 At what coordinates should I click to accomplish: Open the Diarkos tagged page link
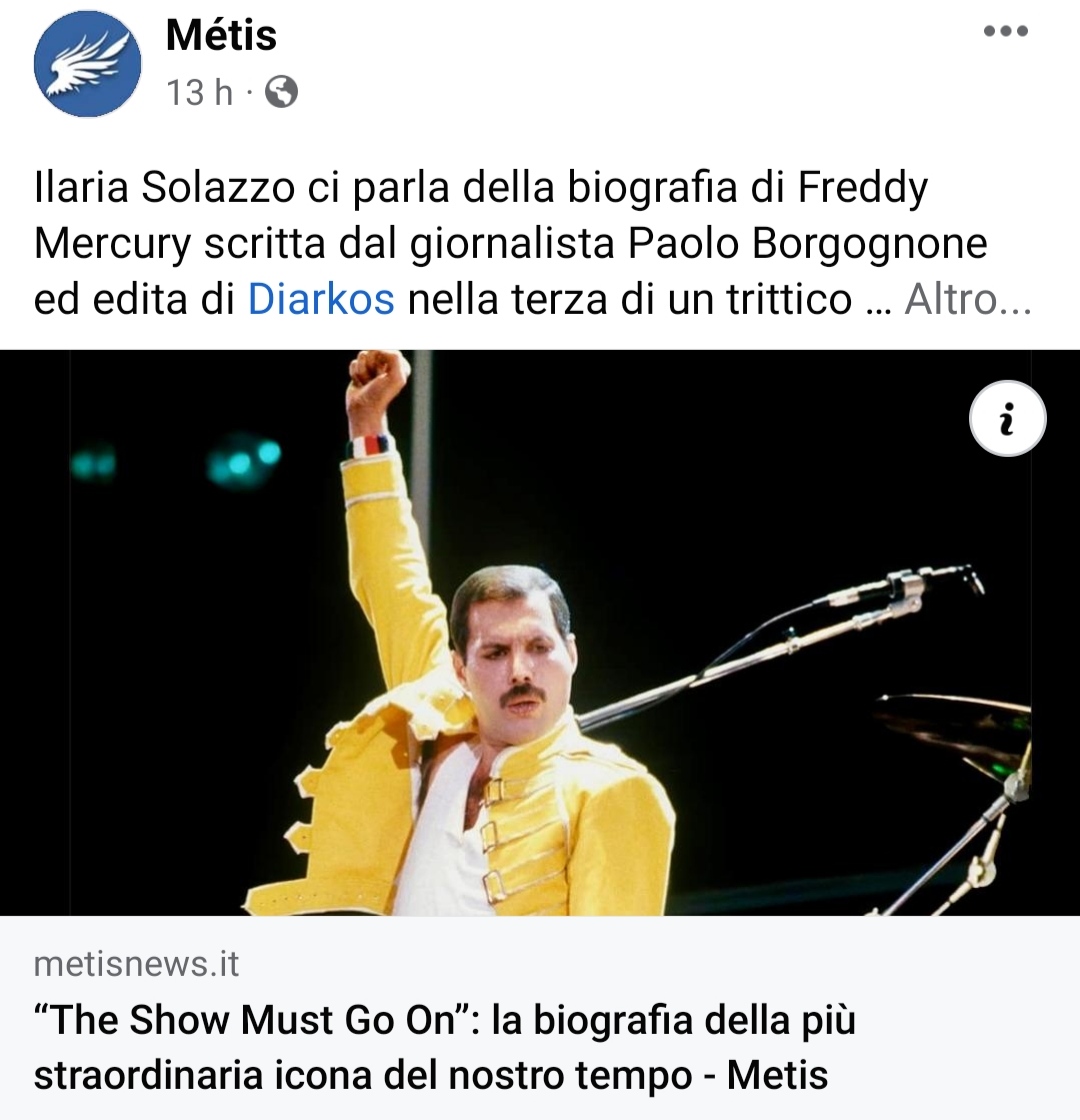click(321, 299)
